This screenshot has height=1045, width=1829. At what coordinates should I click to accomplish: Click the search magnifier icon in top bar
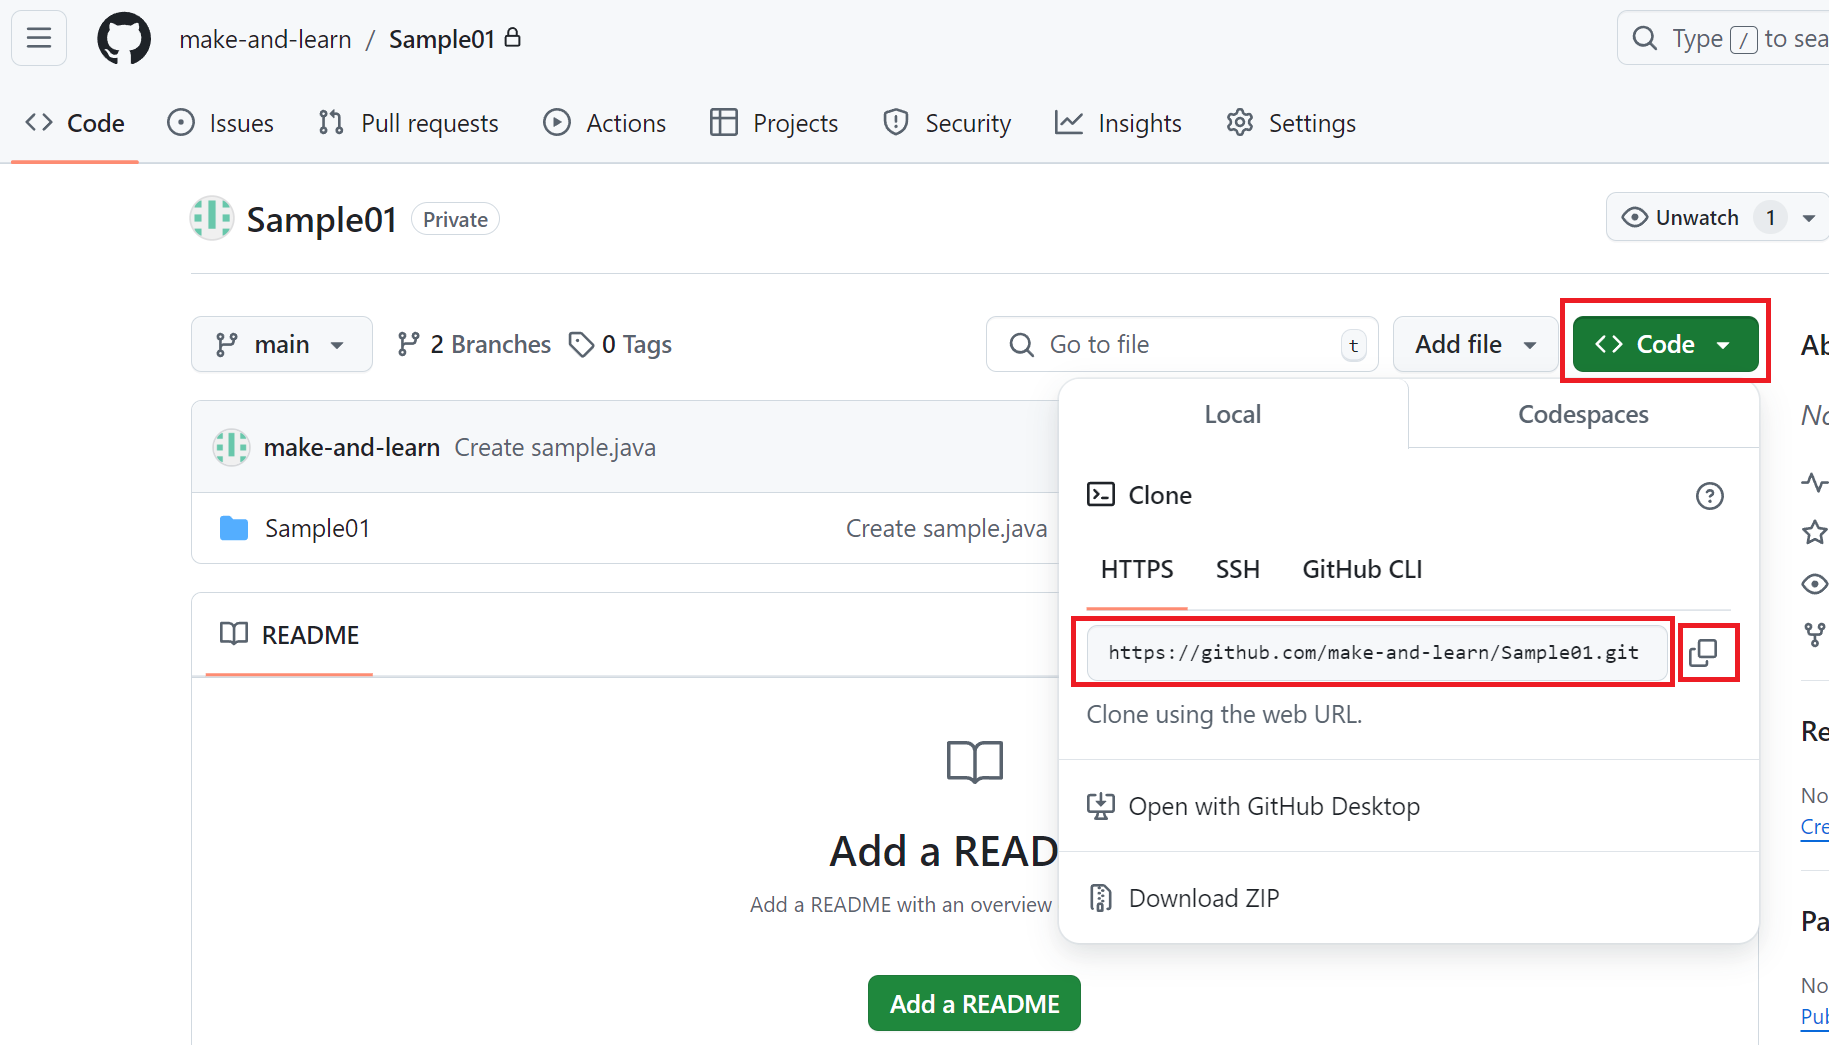click(x=1645, y=39)
